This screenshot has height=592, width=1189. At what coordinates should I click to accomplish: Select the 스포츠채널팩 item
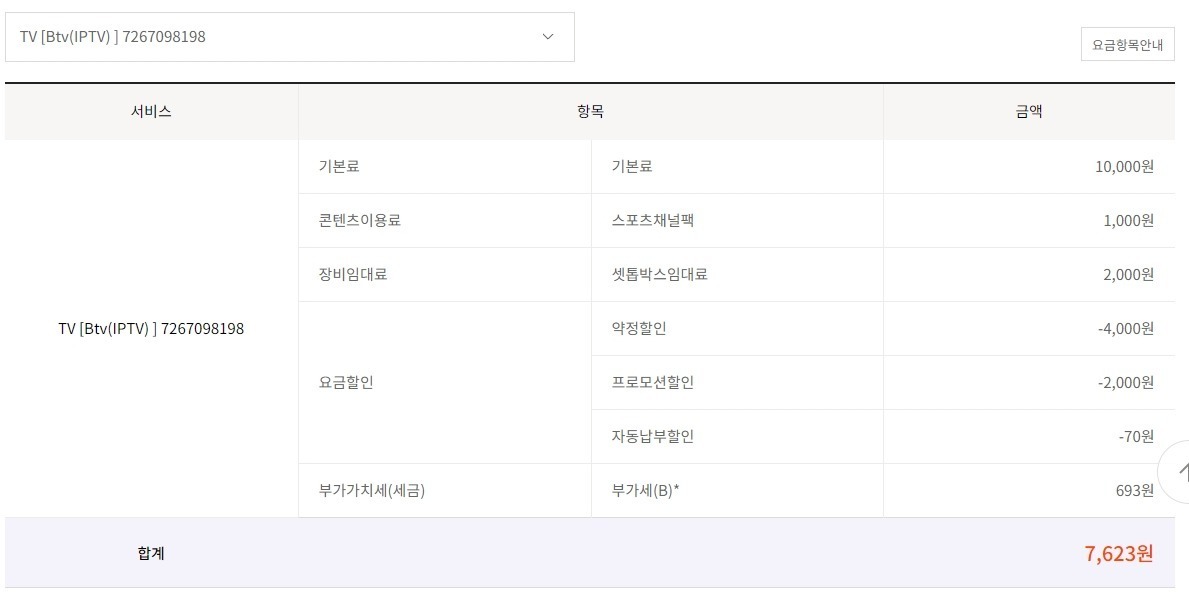[652, 220]
